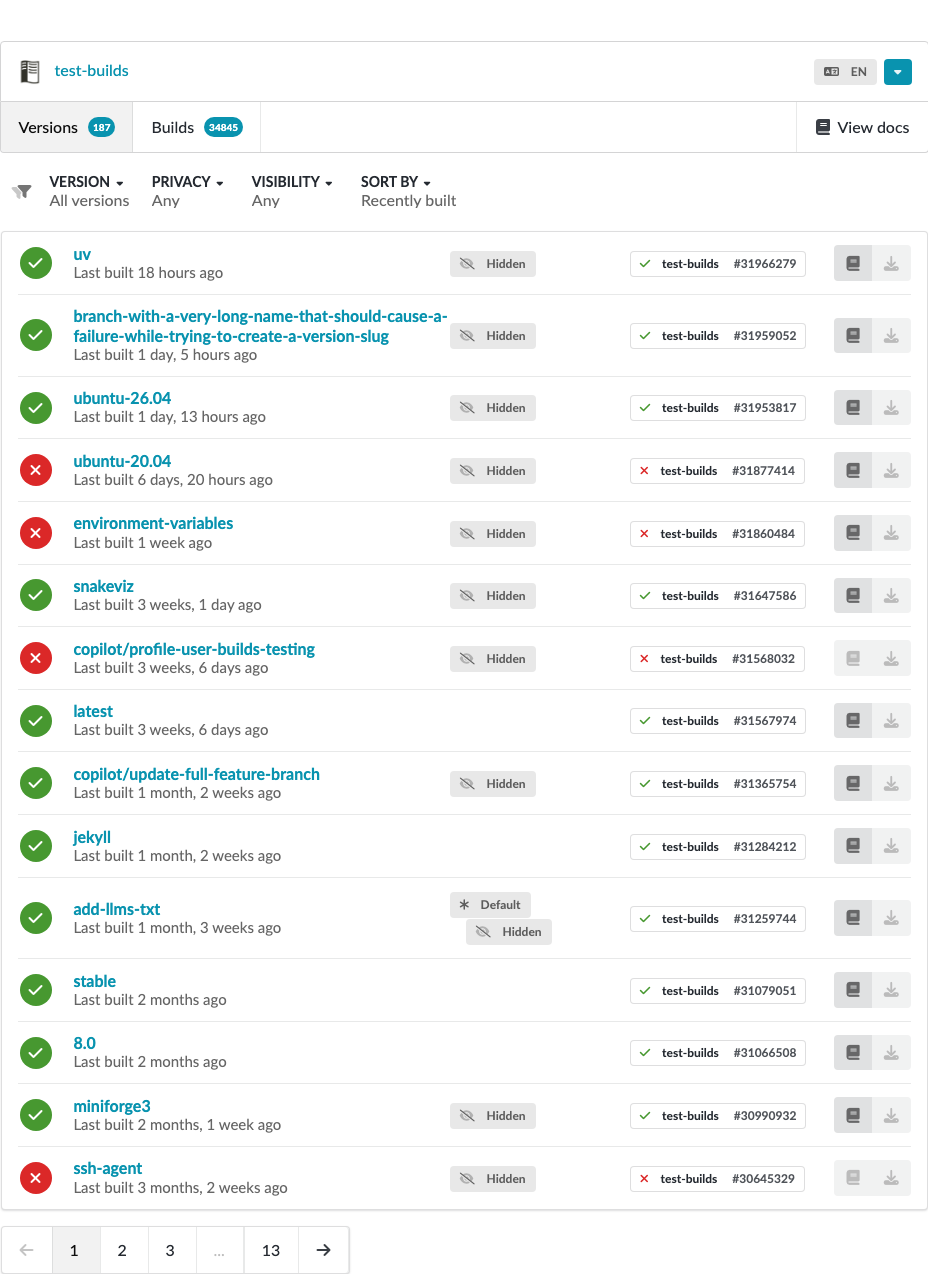Click the download icon for ubuntu-26.04
The height and width of the screenshot is (1274, 928).
click(x=891, y=408)
